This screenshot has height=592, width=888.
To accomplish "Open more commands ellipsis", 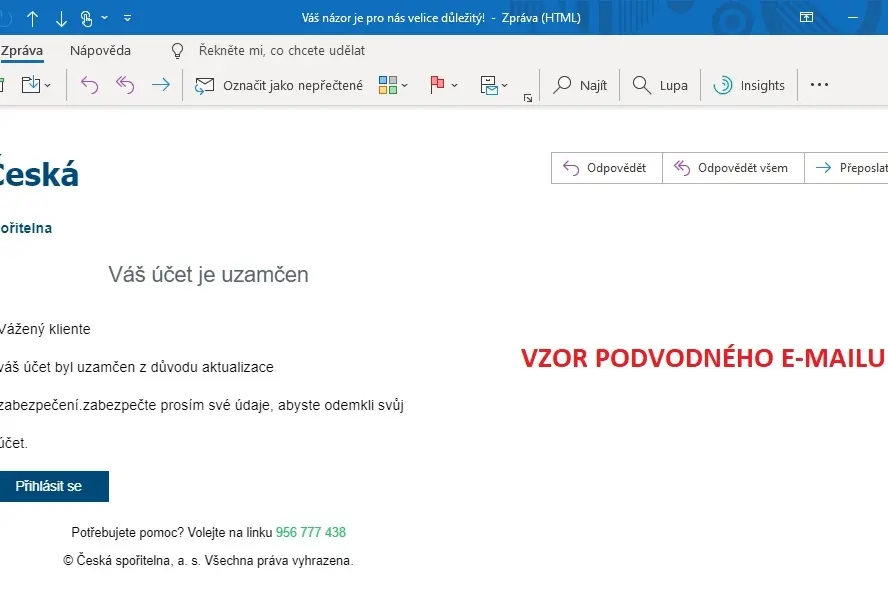I will 819,85.
